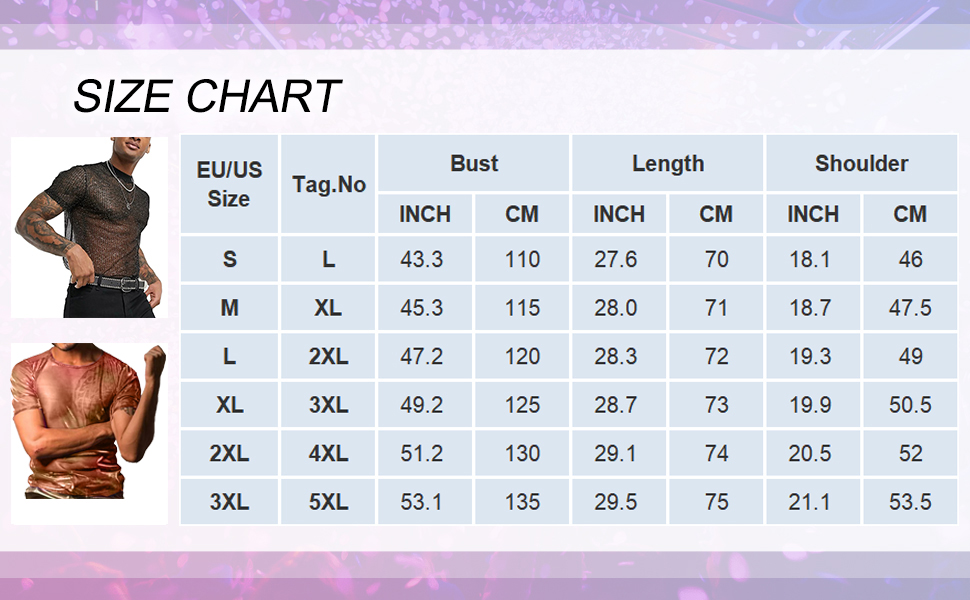Viewport: 970px width, 600px height.
Task: Click the 28.7 length inch value
Action: coord(616,405)
